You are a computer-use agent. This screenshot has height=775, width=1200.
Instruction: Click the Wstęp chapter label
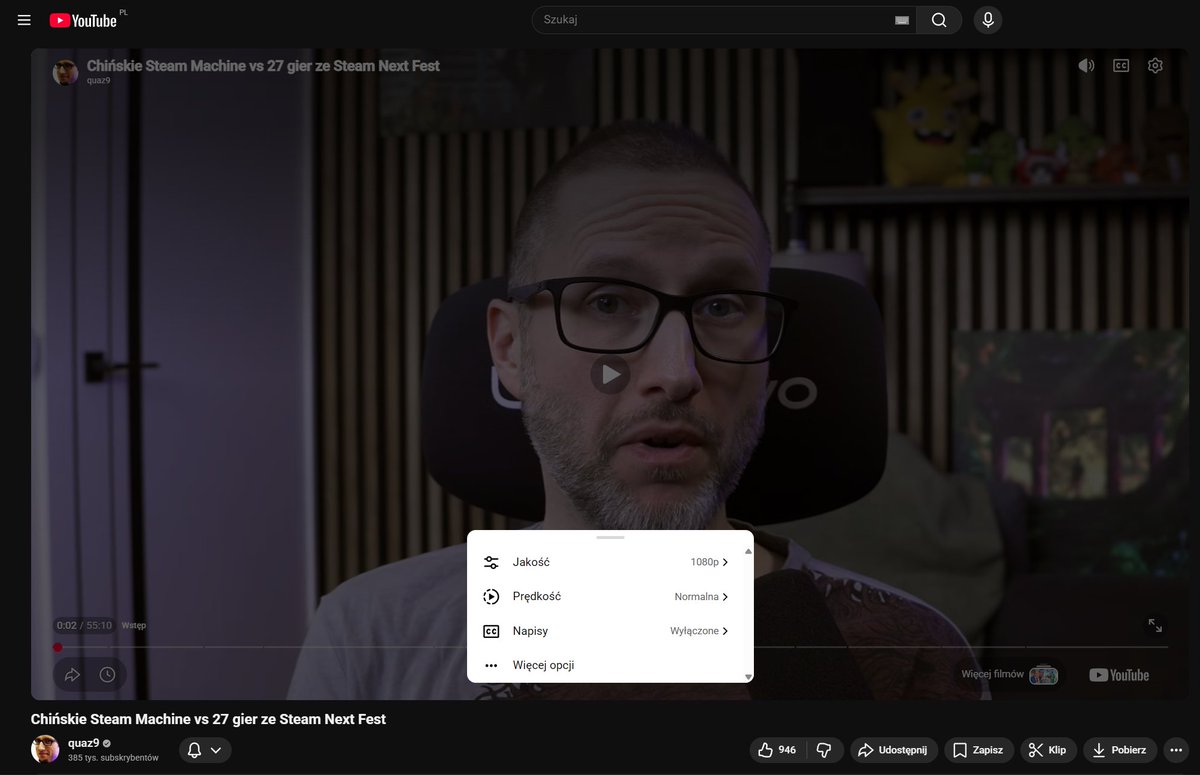point(134,625)
